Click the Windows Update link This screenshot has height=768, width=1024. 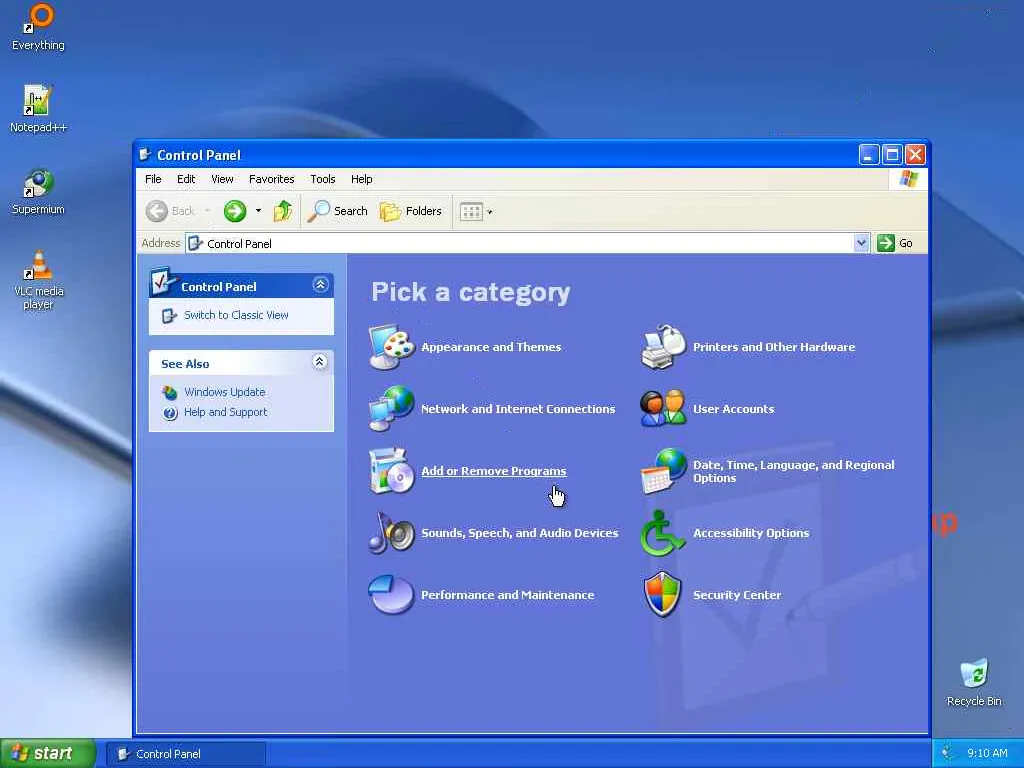[x=225, y=392]
